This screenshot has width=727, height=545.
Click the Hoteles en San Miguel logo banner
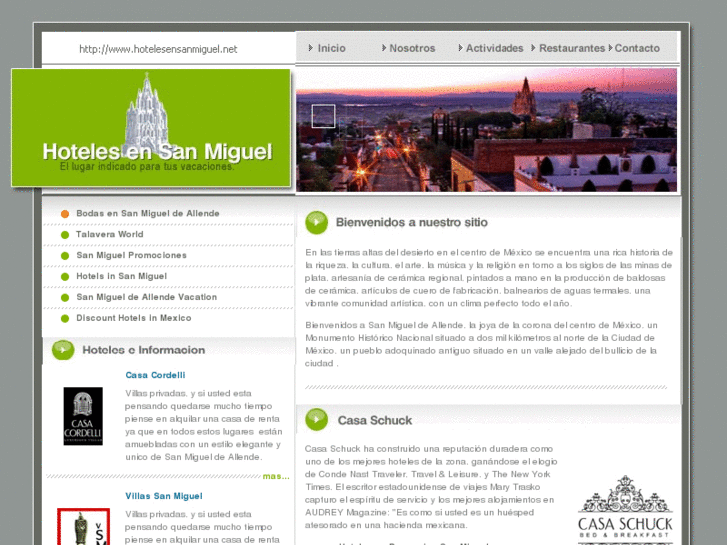tap(151, 128)
